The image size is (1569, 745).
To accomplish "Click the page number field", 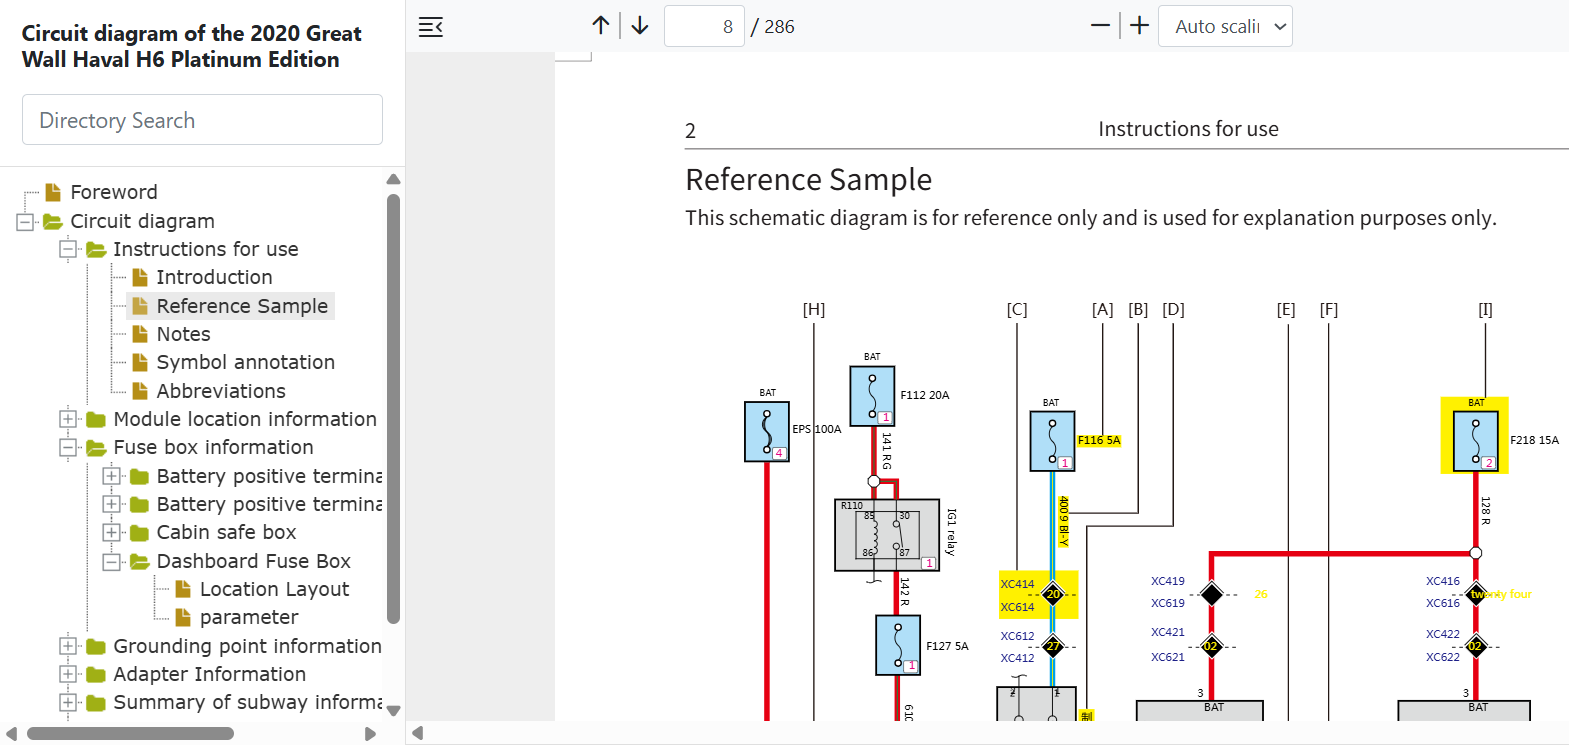I will pyautogui.click(x=704, y=26).
